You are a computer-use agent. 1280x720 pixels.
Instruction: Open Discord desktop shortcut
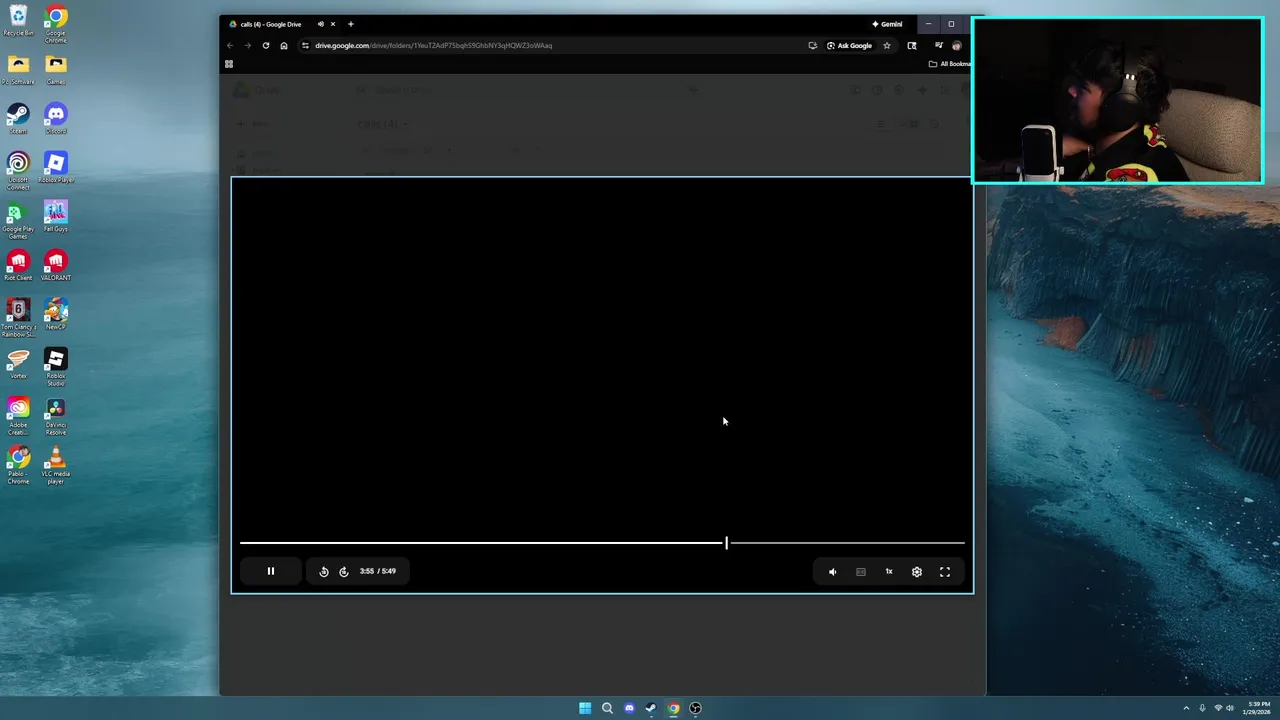coord(56,119)
